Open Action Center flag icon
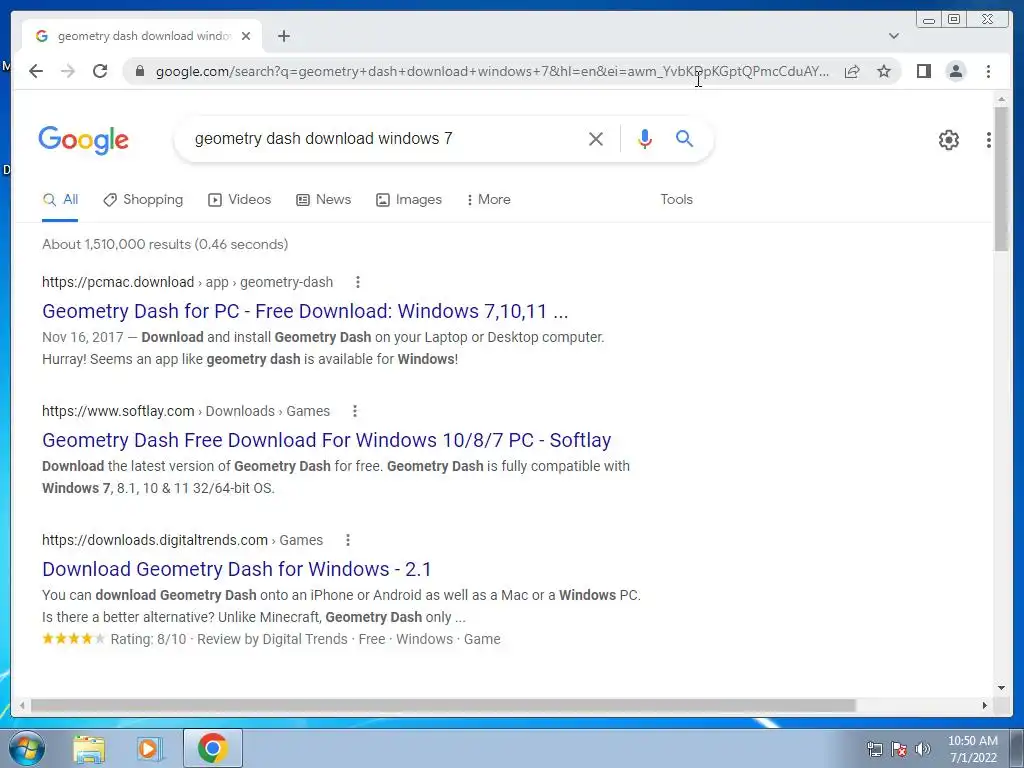This screenshot has width=1024, height=768. pos(899,749)
